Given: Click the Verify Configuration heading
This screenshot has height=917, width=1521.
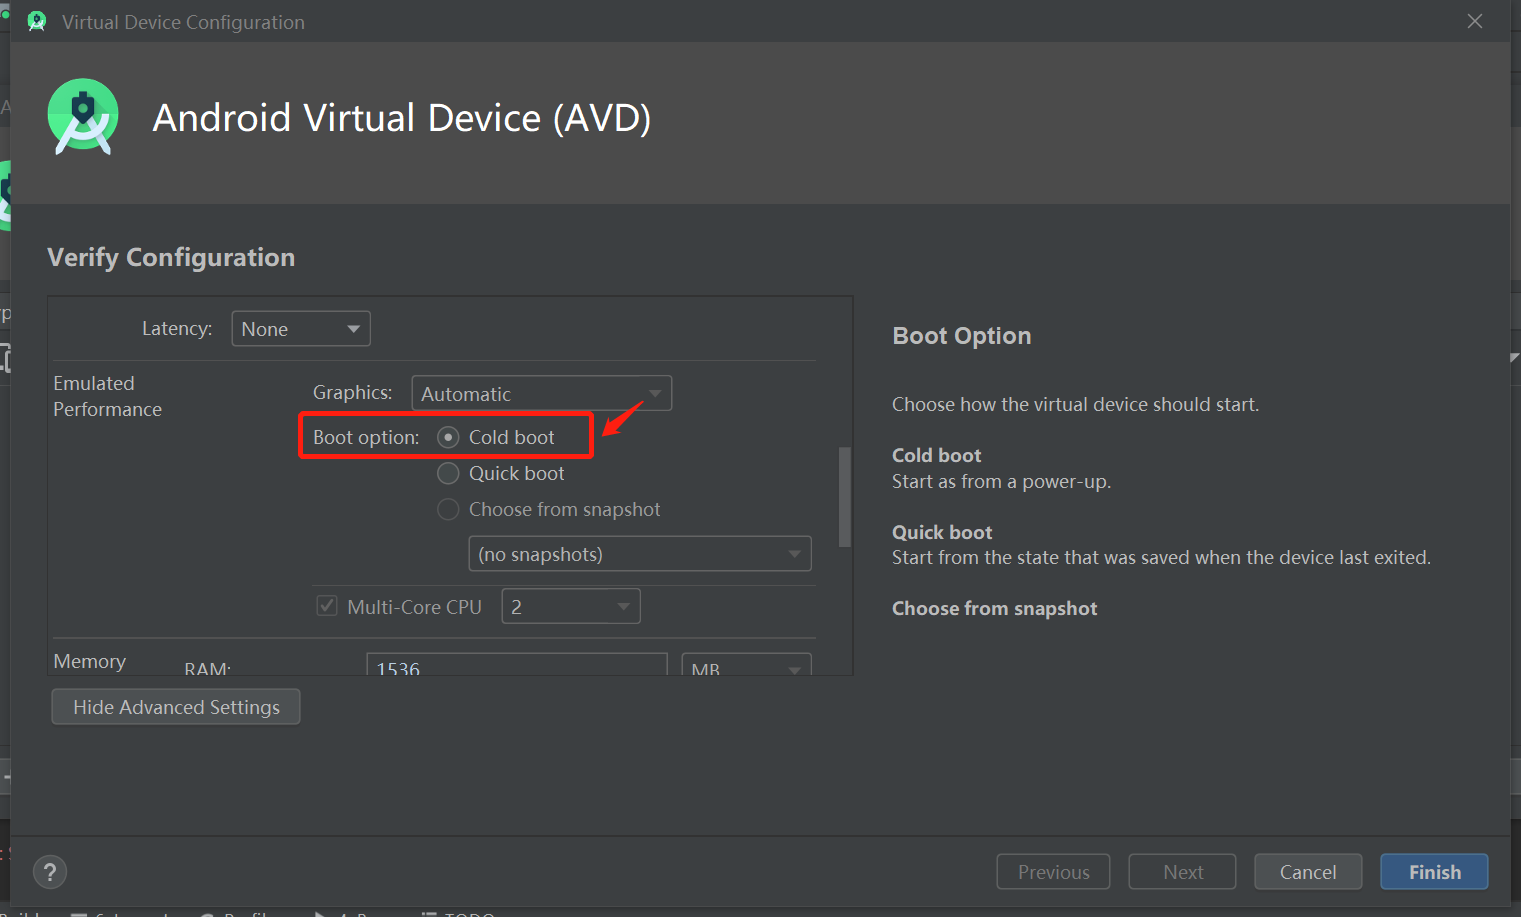Looking at the screenshot, I should pos(171,258).
